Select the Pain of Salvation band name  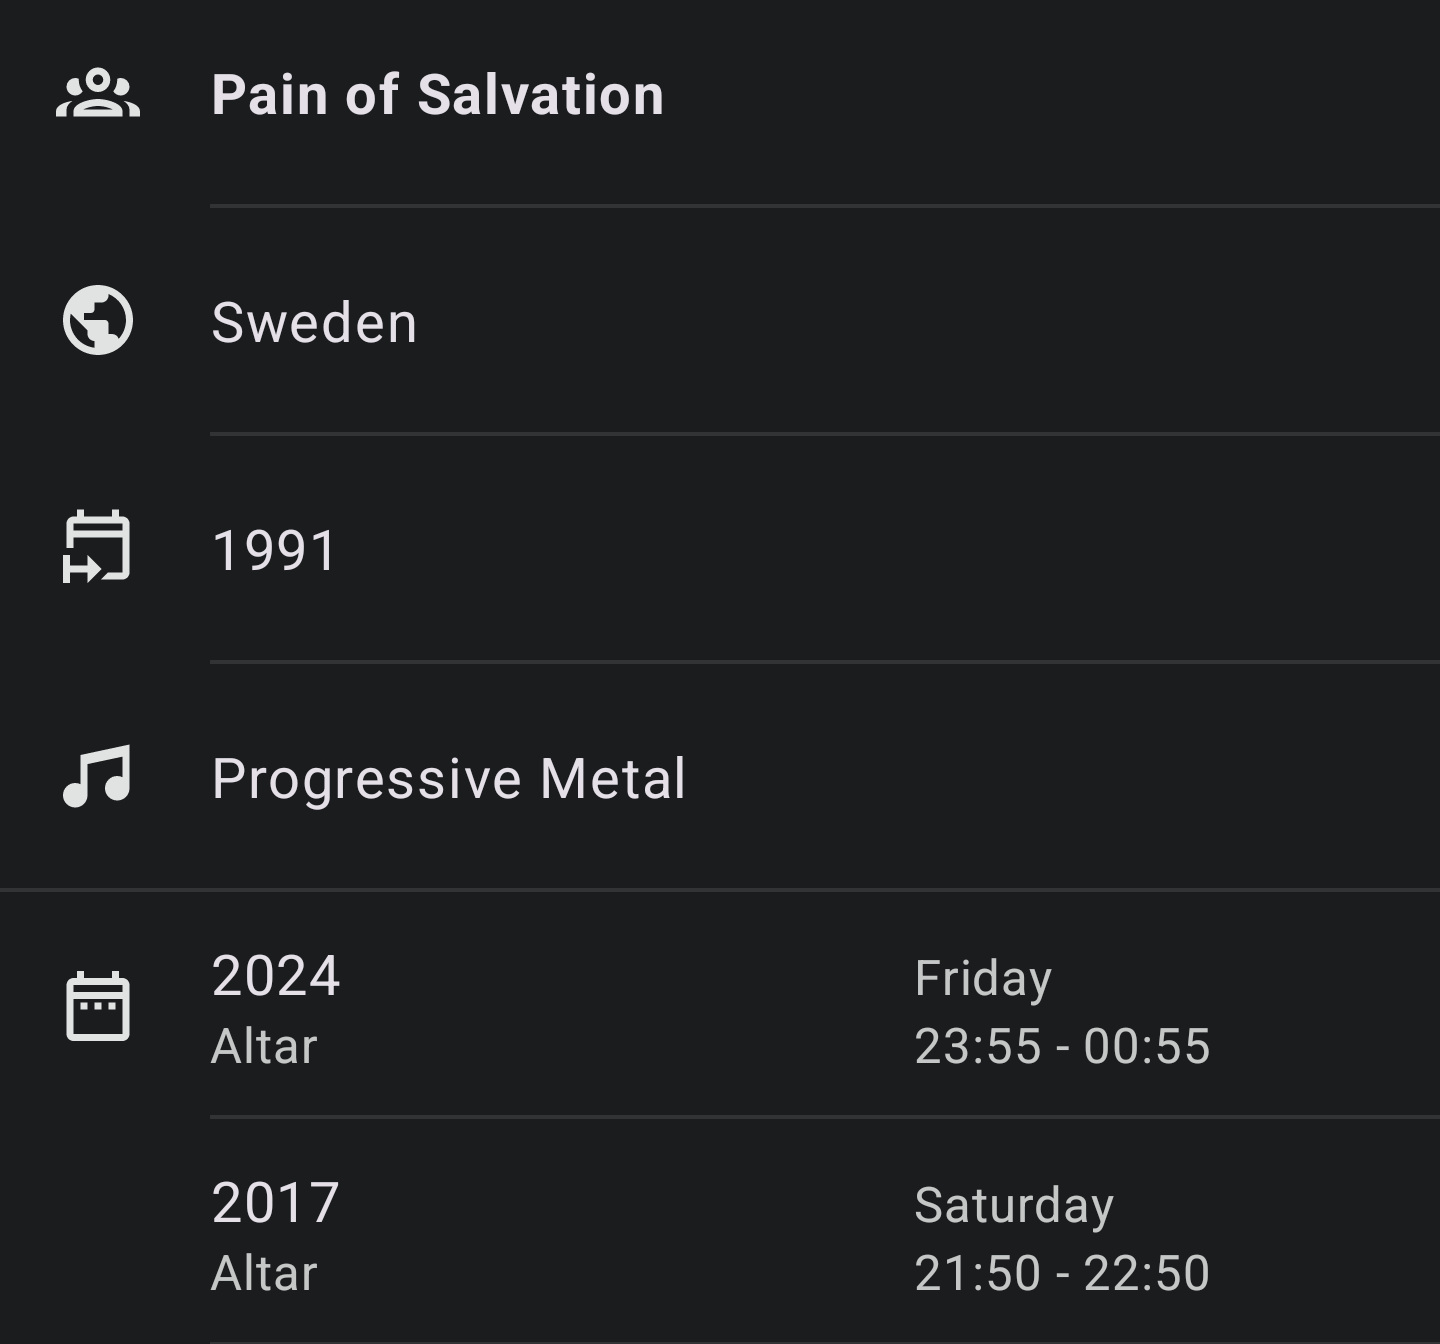(437, 95)
